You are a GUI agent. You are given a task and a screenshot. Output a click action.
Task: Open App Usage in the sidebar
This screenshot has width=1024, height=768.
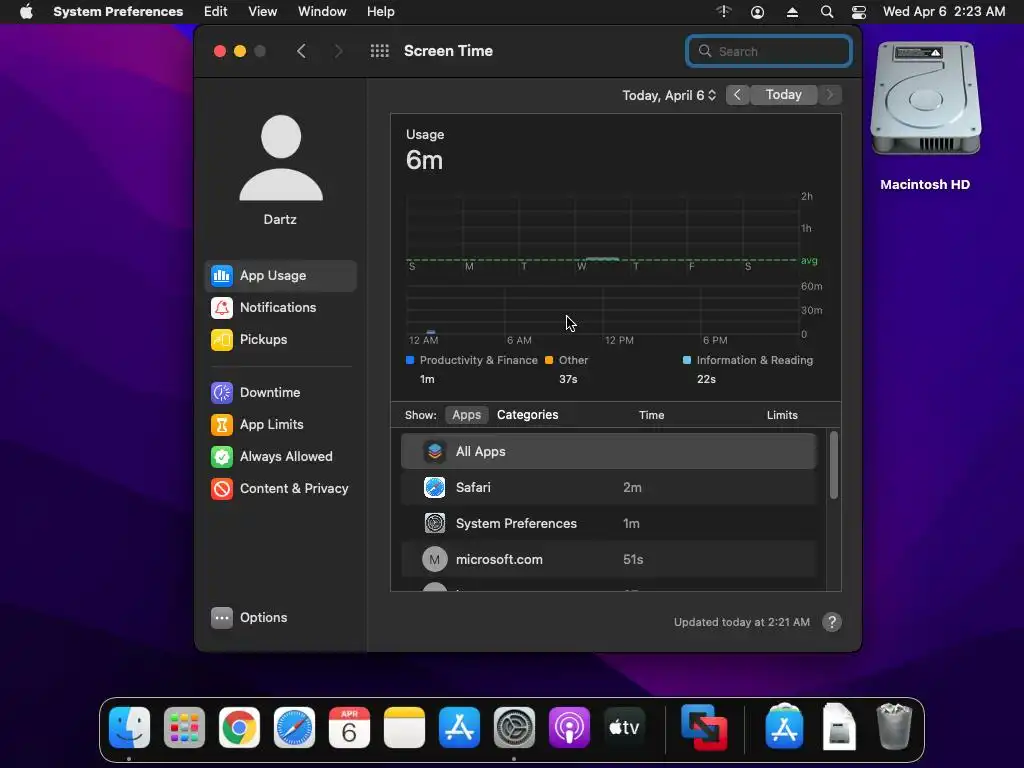(x=281, y=276)
